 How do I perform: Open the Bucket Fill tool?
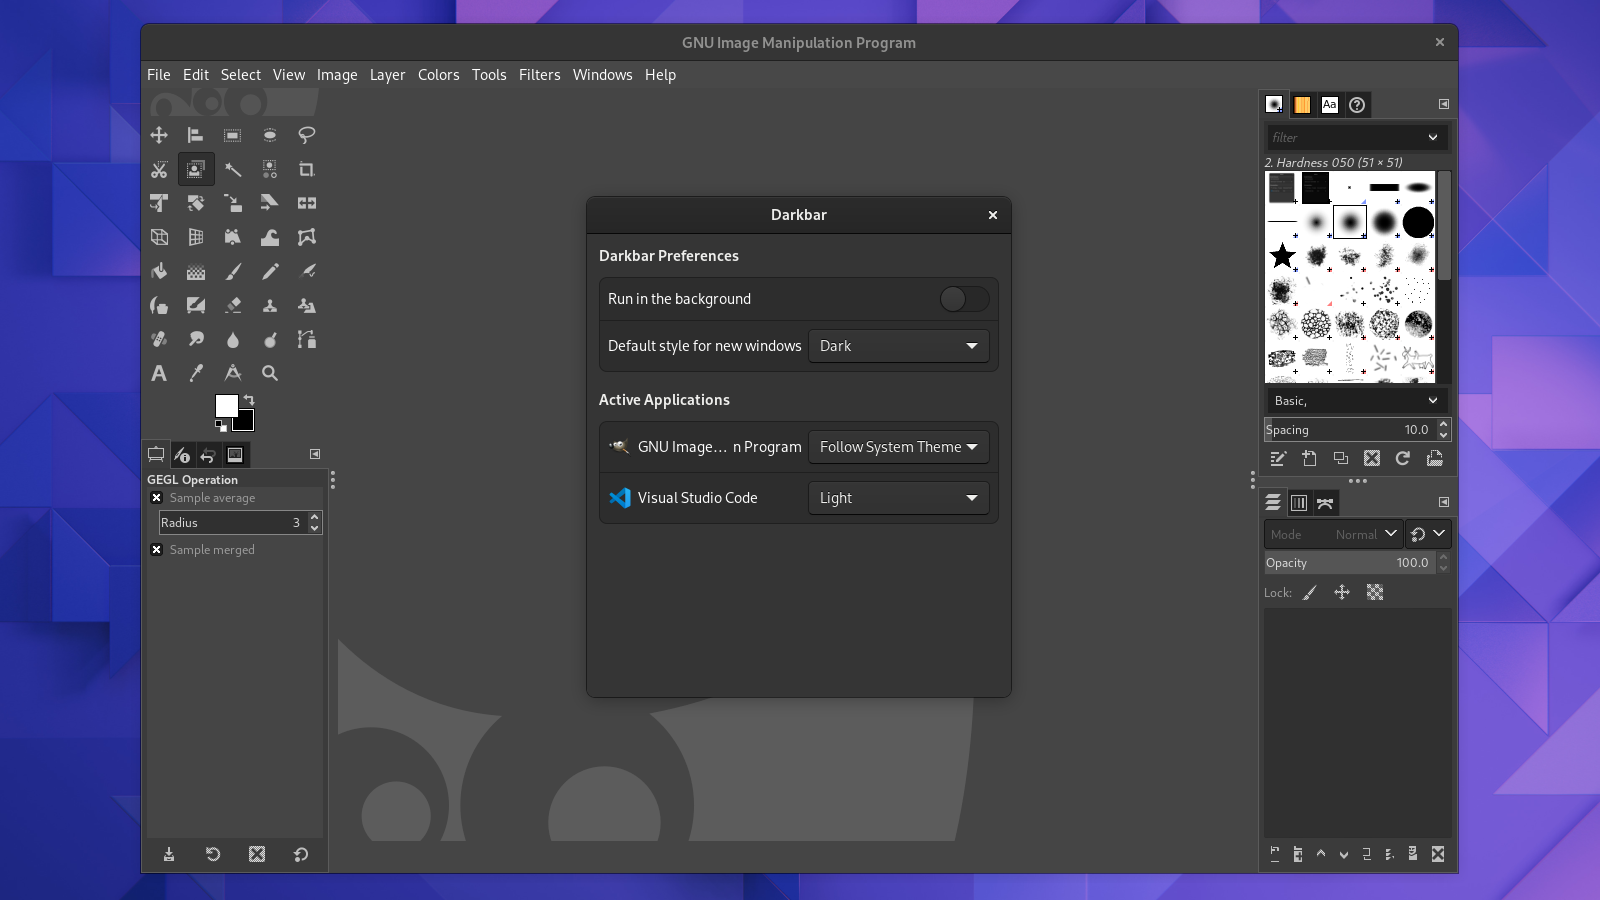pos(160,271)
